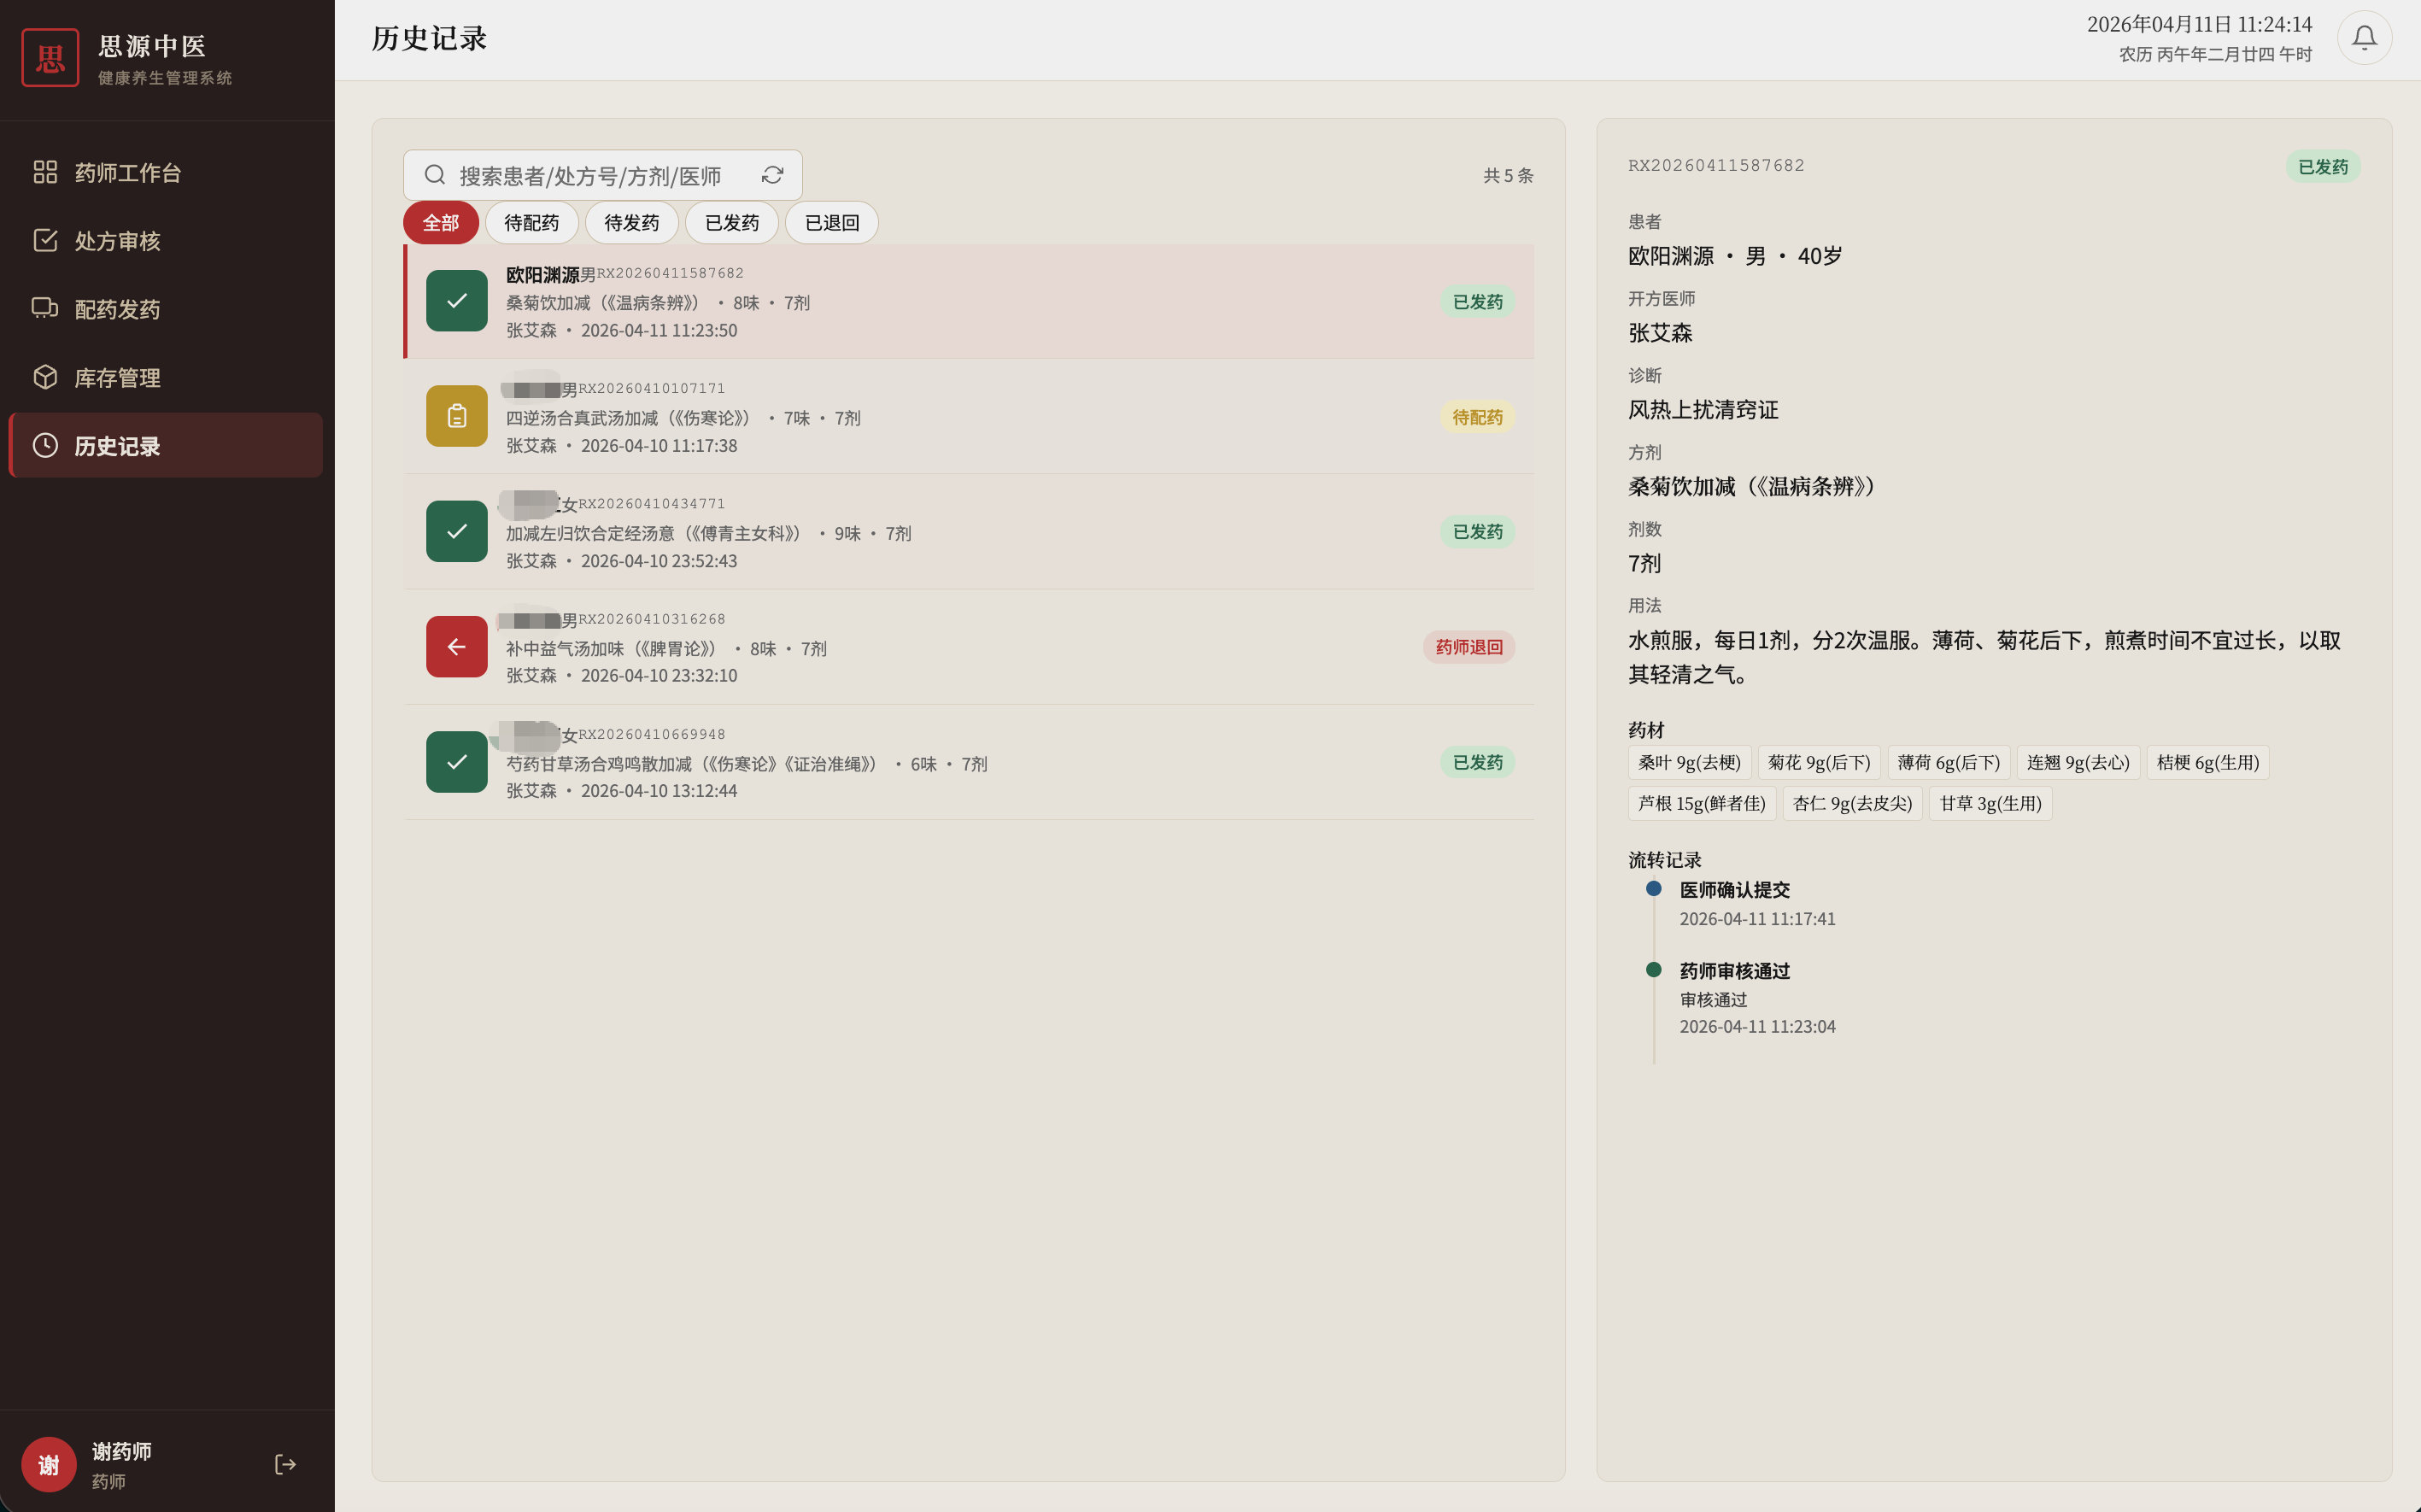2421x1512 pixels.
Task: Click yellow clipboard icon of 四逆汤 record
Action: pos(456,416)
